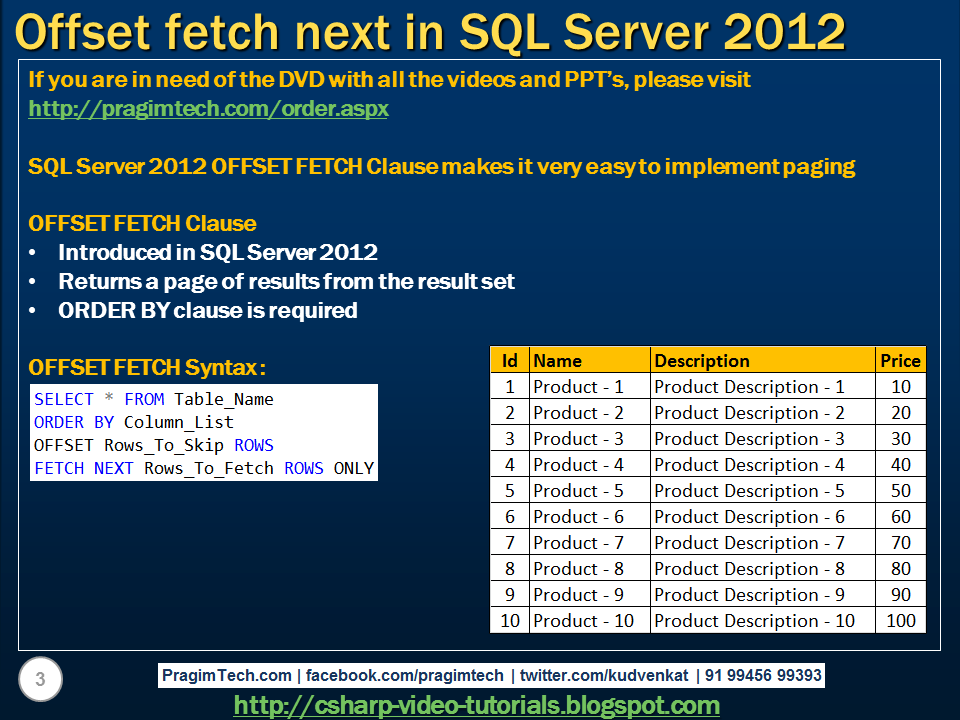The height and width of the screenshot is (720, 960).
Task: Click the Id column header
Action: [509, 360]
